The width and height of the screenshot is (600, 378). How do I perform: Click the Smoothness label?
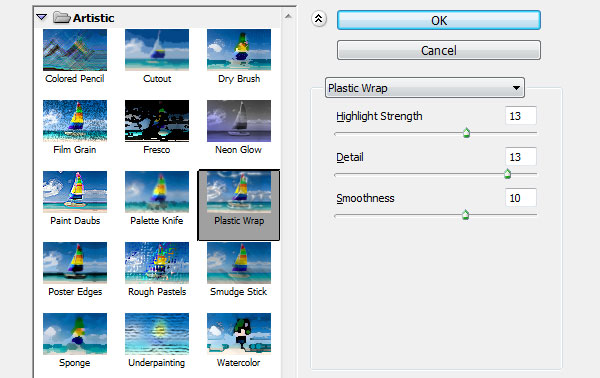365,198
